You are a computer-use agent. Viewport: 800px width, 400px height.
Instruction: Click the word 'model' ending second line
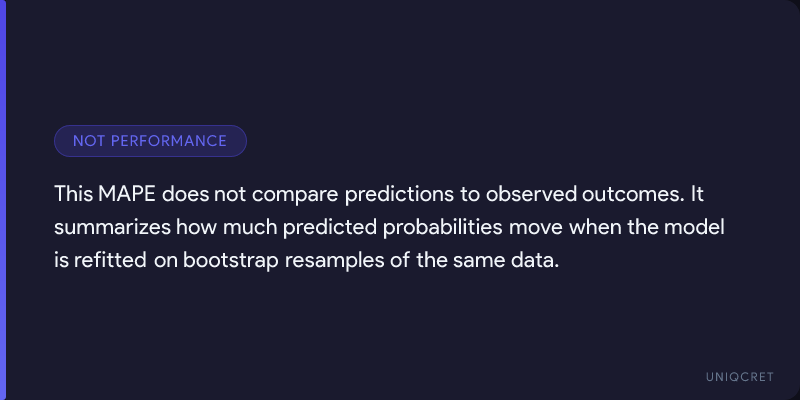(x=708, y=227)
